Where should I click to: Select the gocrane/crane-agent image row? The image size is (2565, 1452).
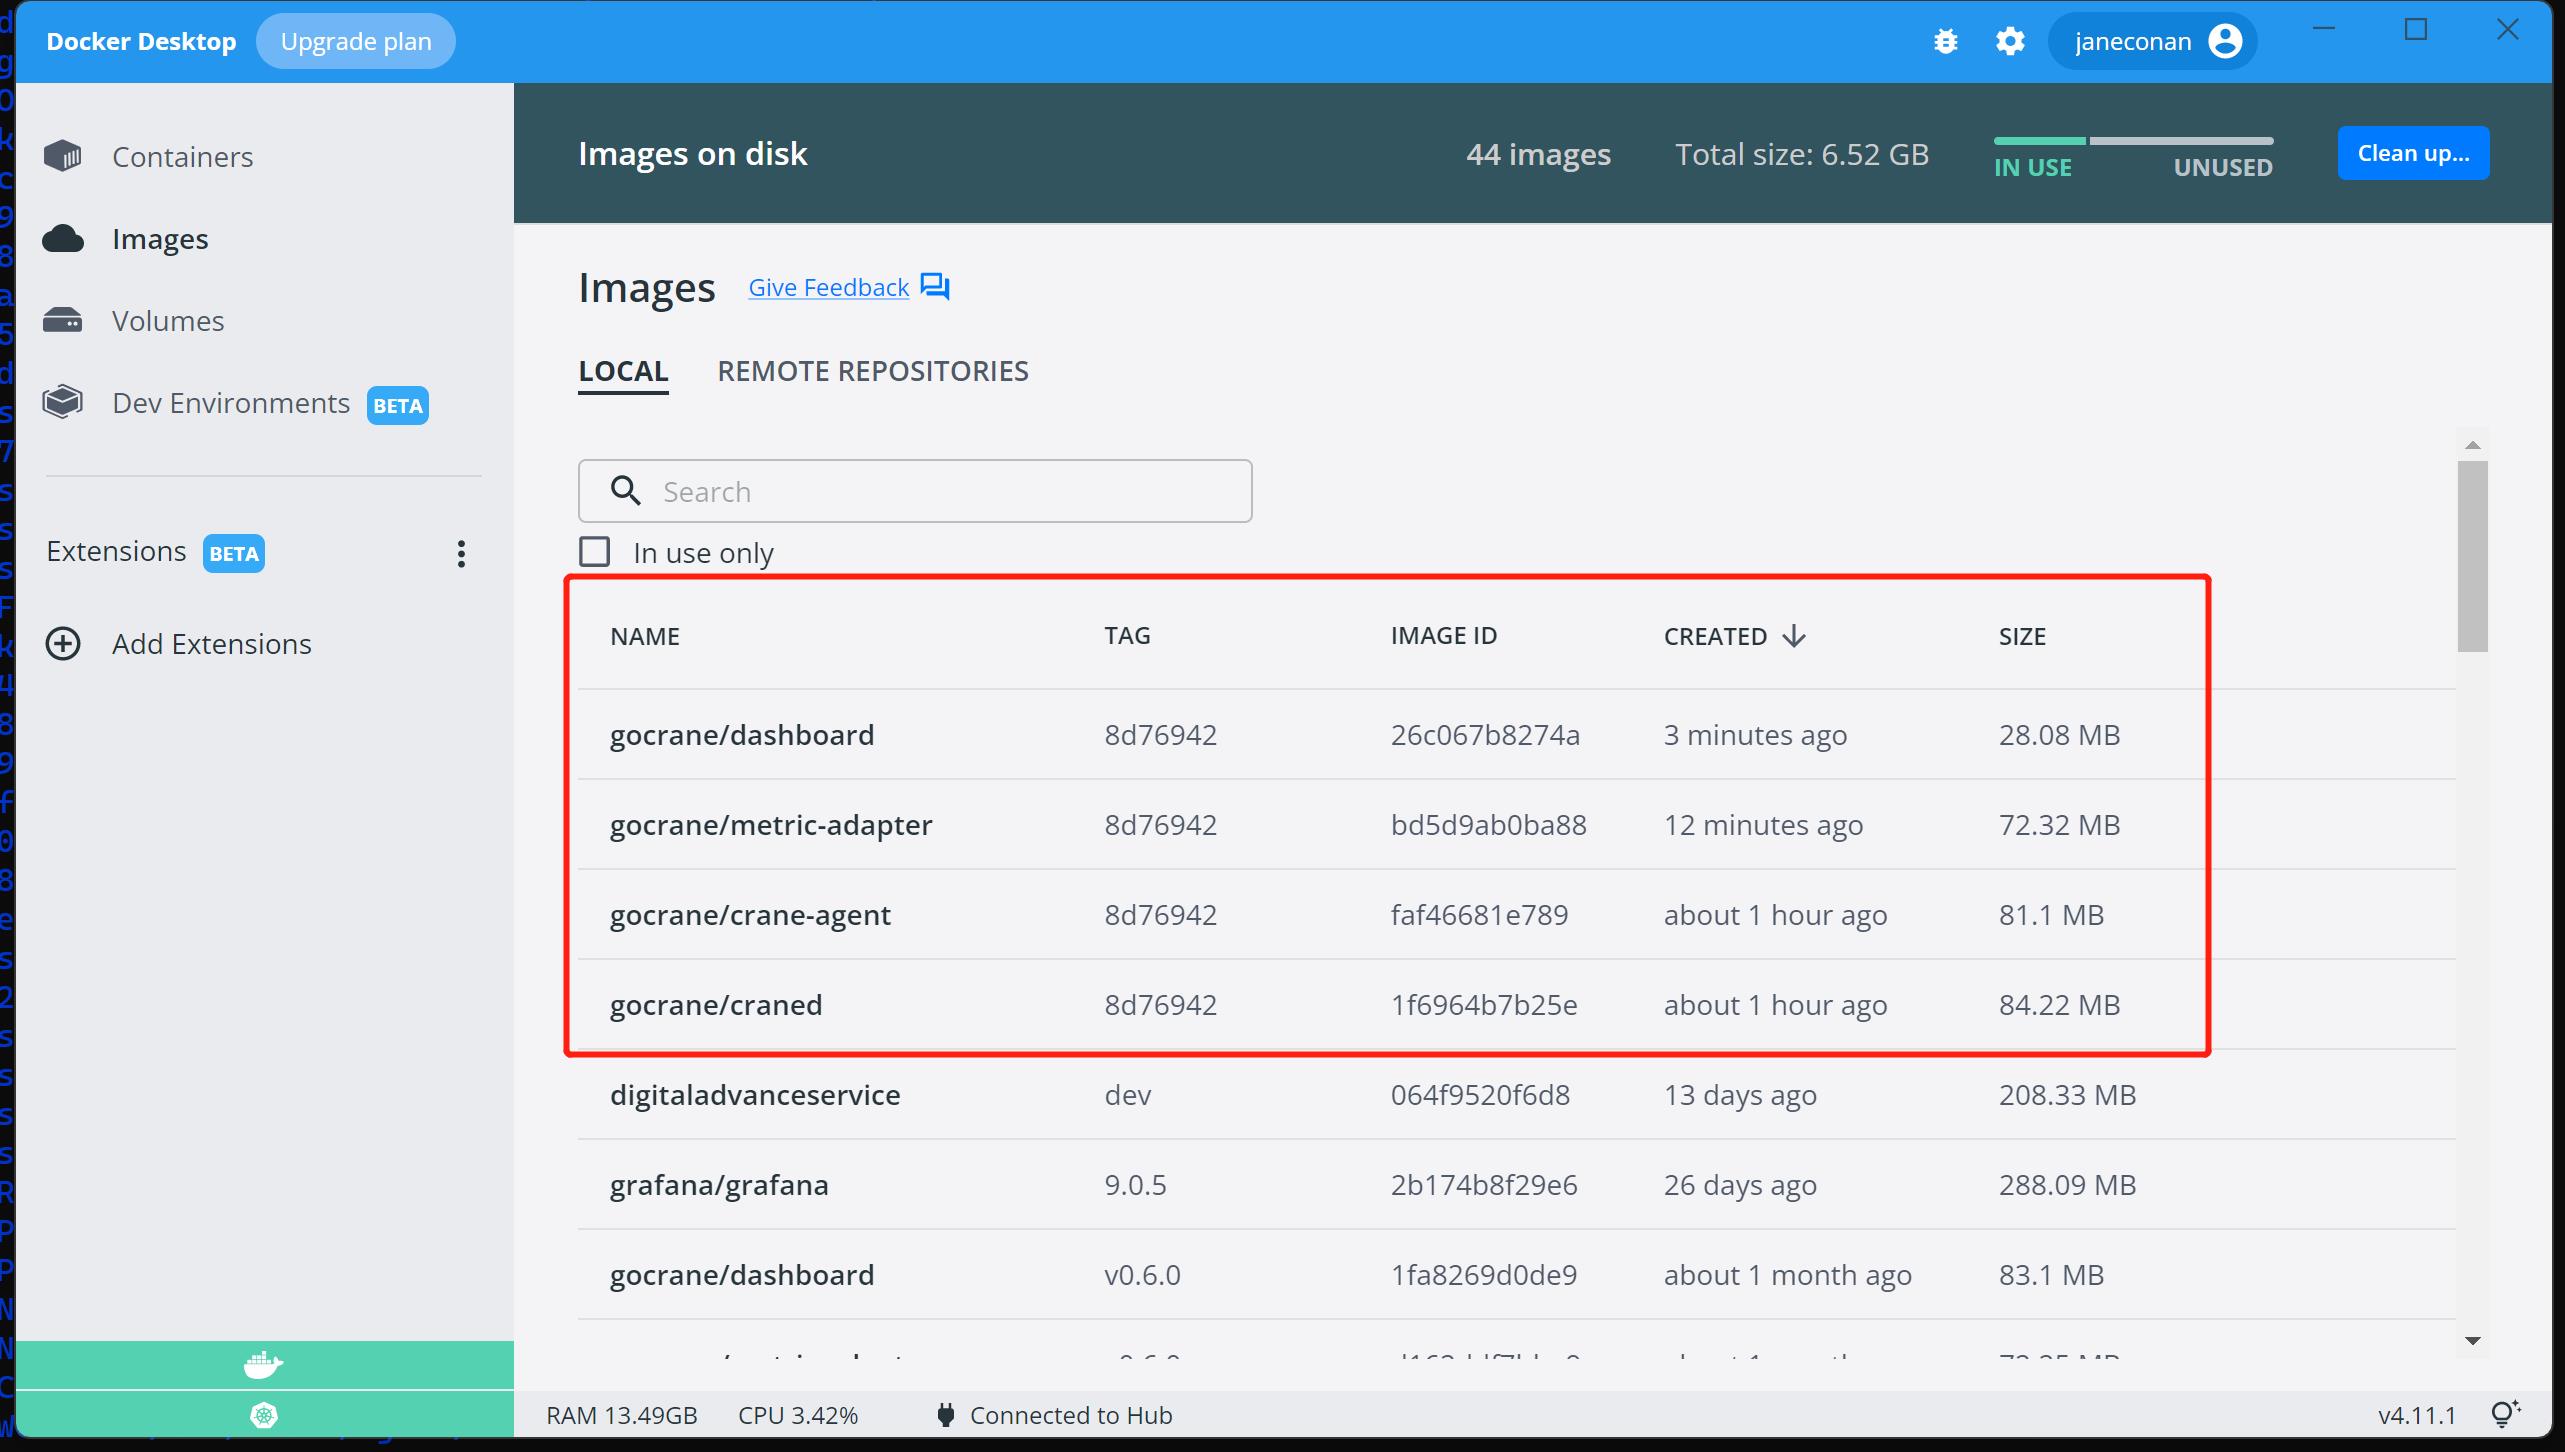[x=1516, y=914]
